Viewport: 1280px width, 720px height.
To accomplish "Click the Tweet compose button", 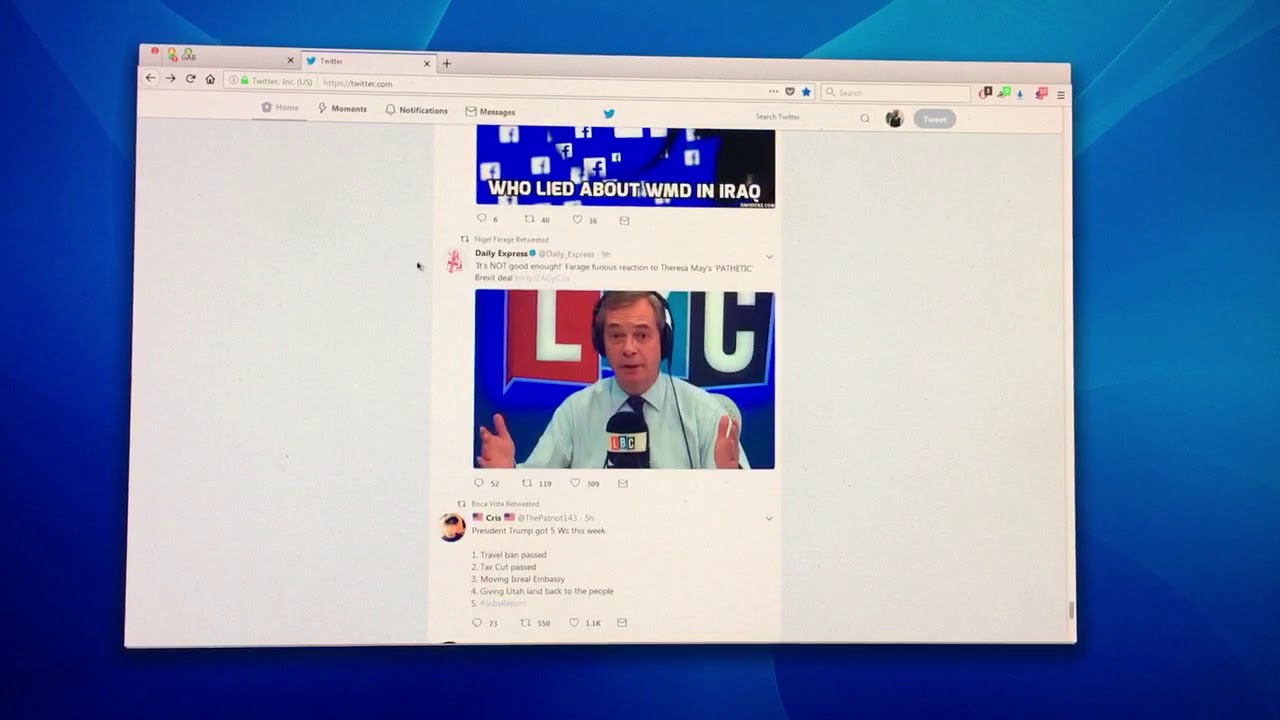I will click(x=934, y=119).
